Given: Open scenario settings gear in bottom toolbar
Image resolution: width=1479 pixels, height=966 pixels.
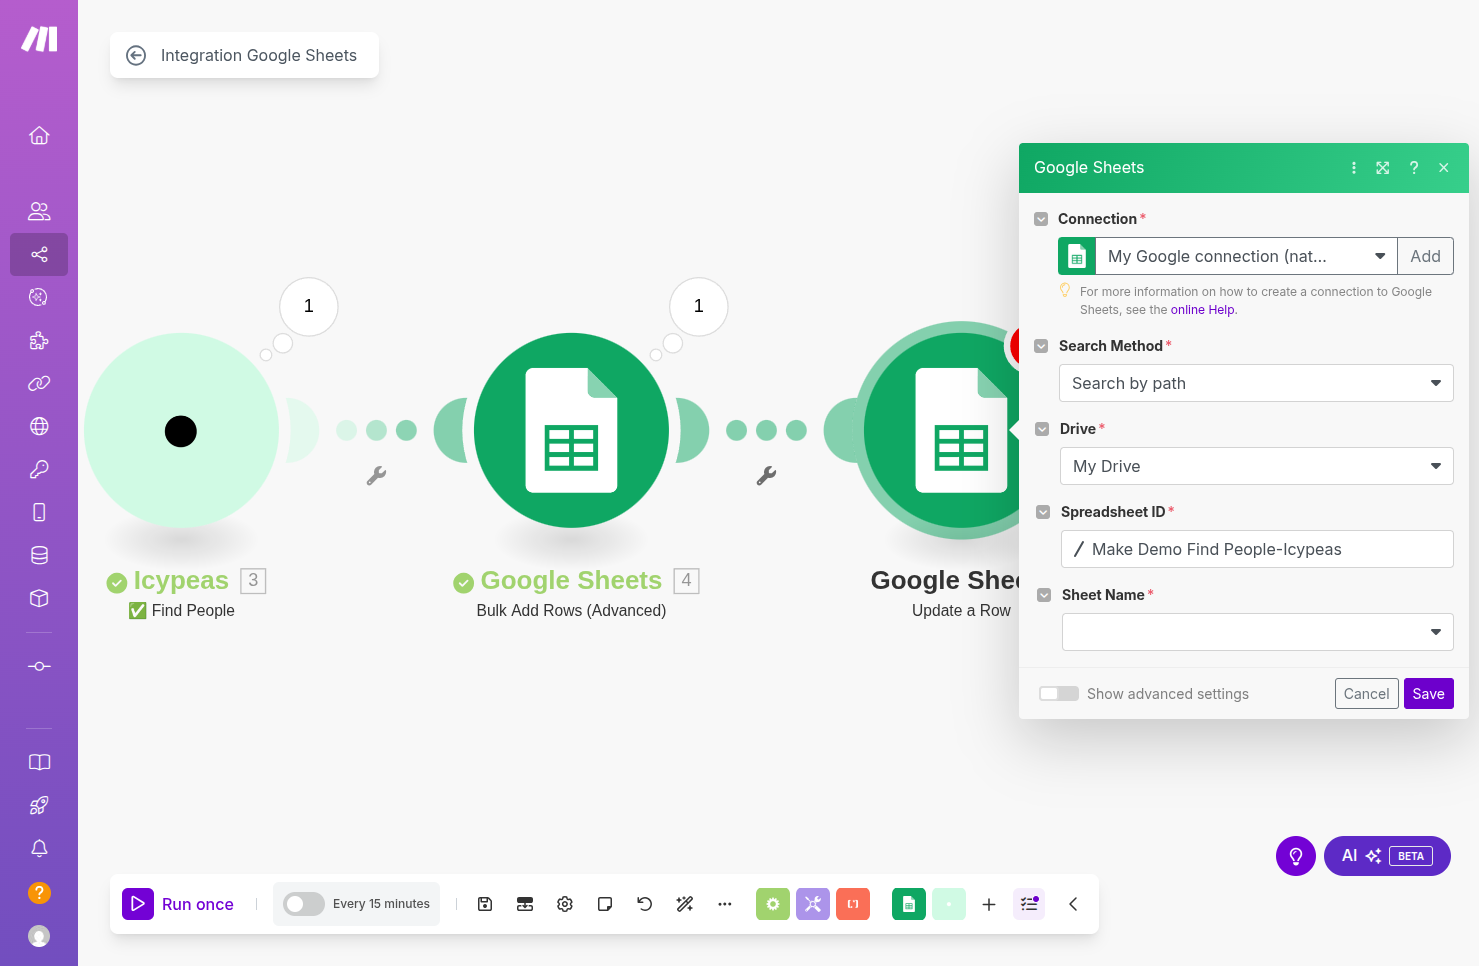Looking at the screenshot, I should click(x=565, y=904).
